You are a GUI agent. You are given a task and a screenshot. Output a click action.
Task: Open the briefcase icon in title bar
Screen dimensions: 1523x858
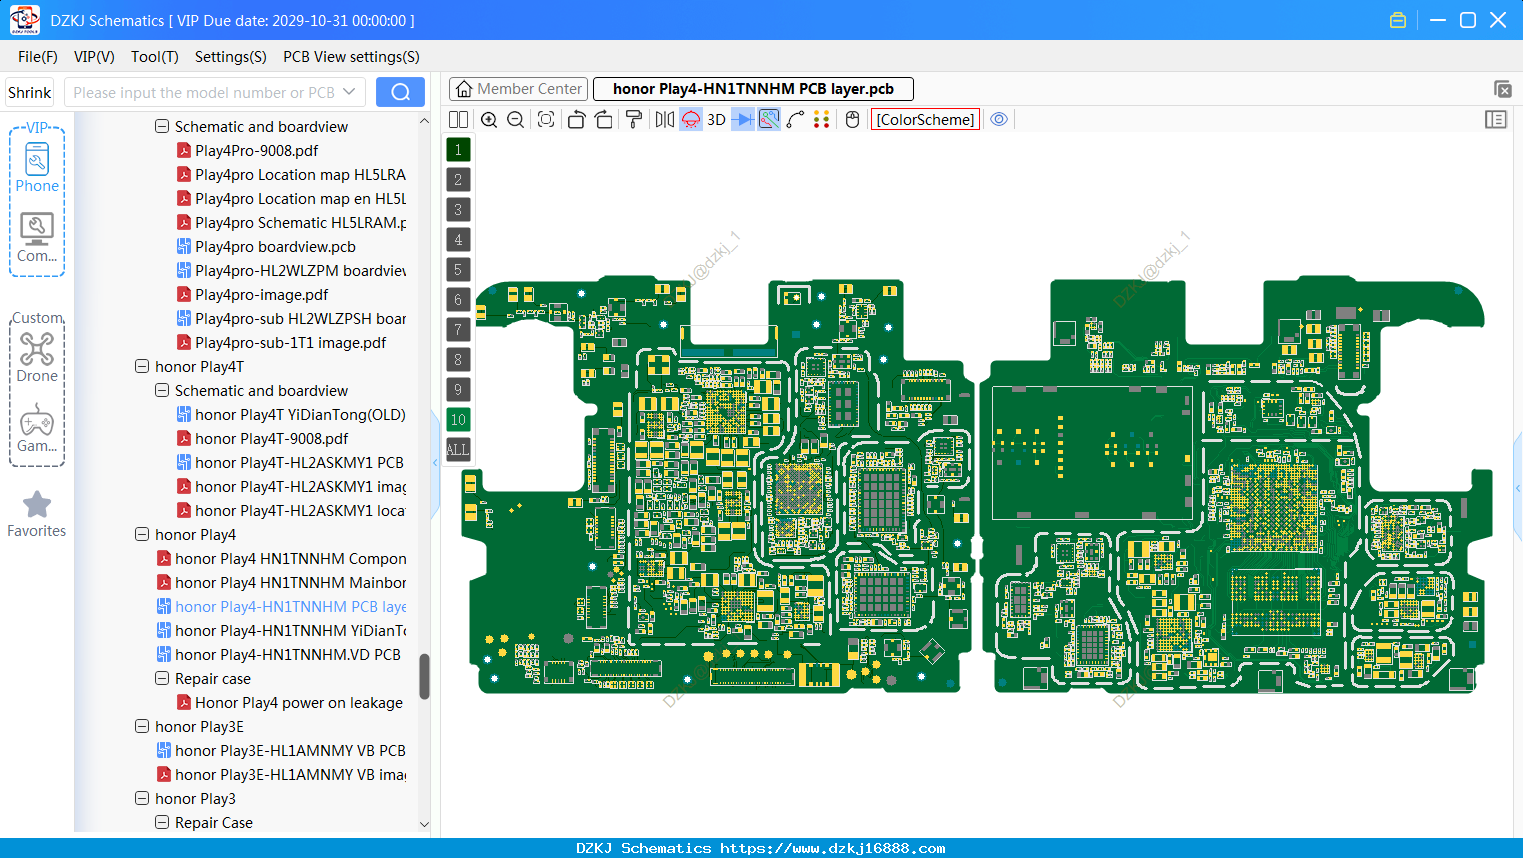coord(1398,20)
